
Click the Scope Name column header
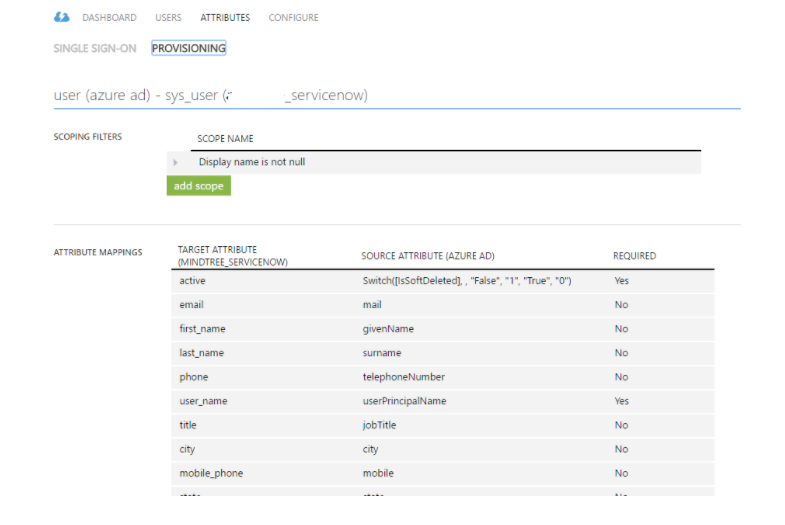pos(225,139)
